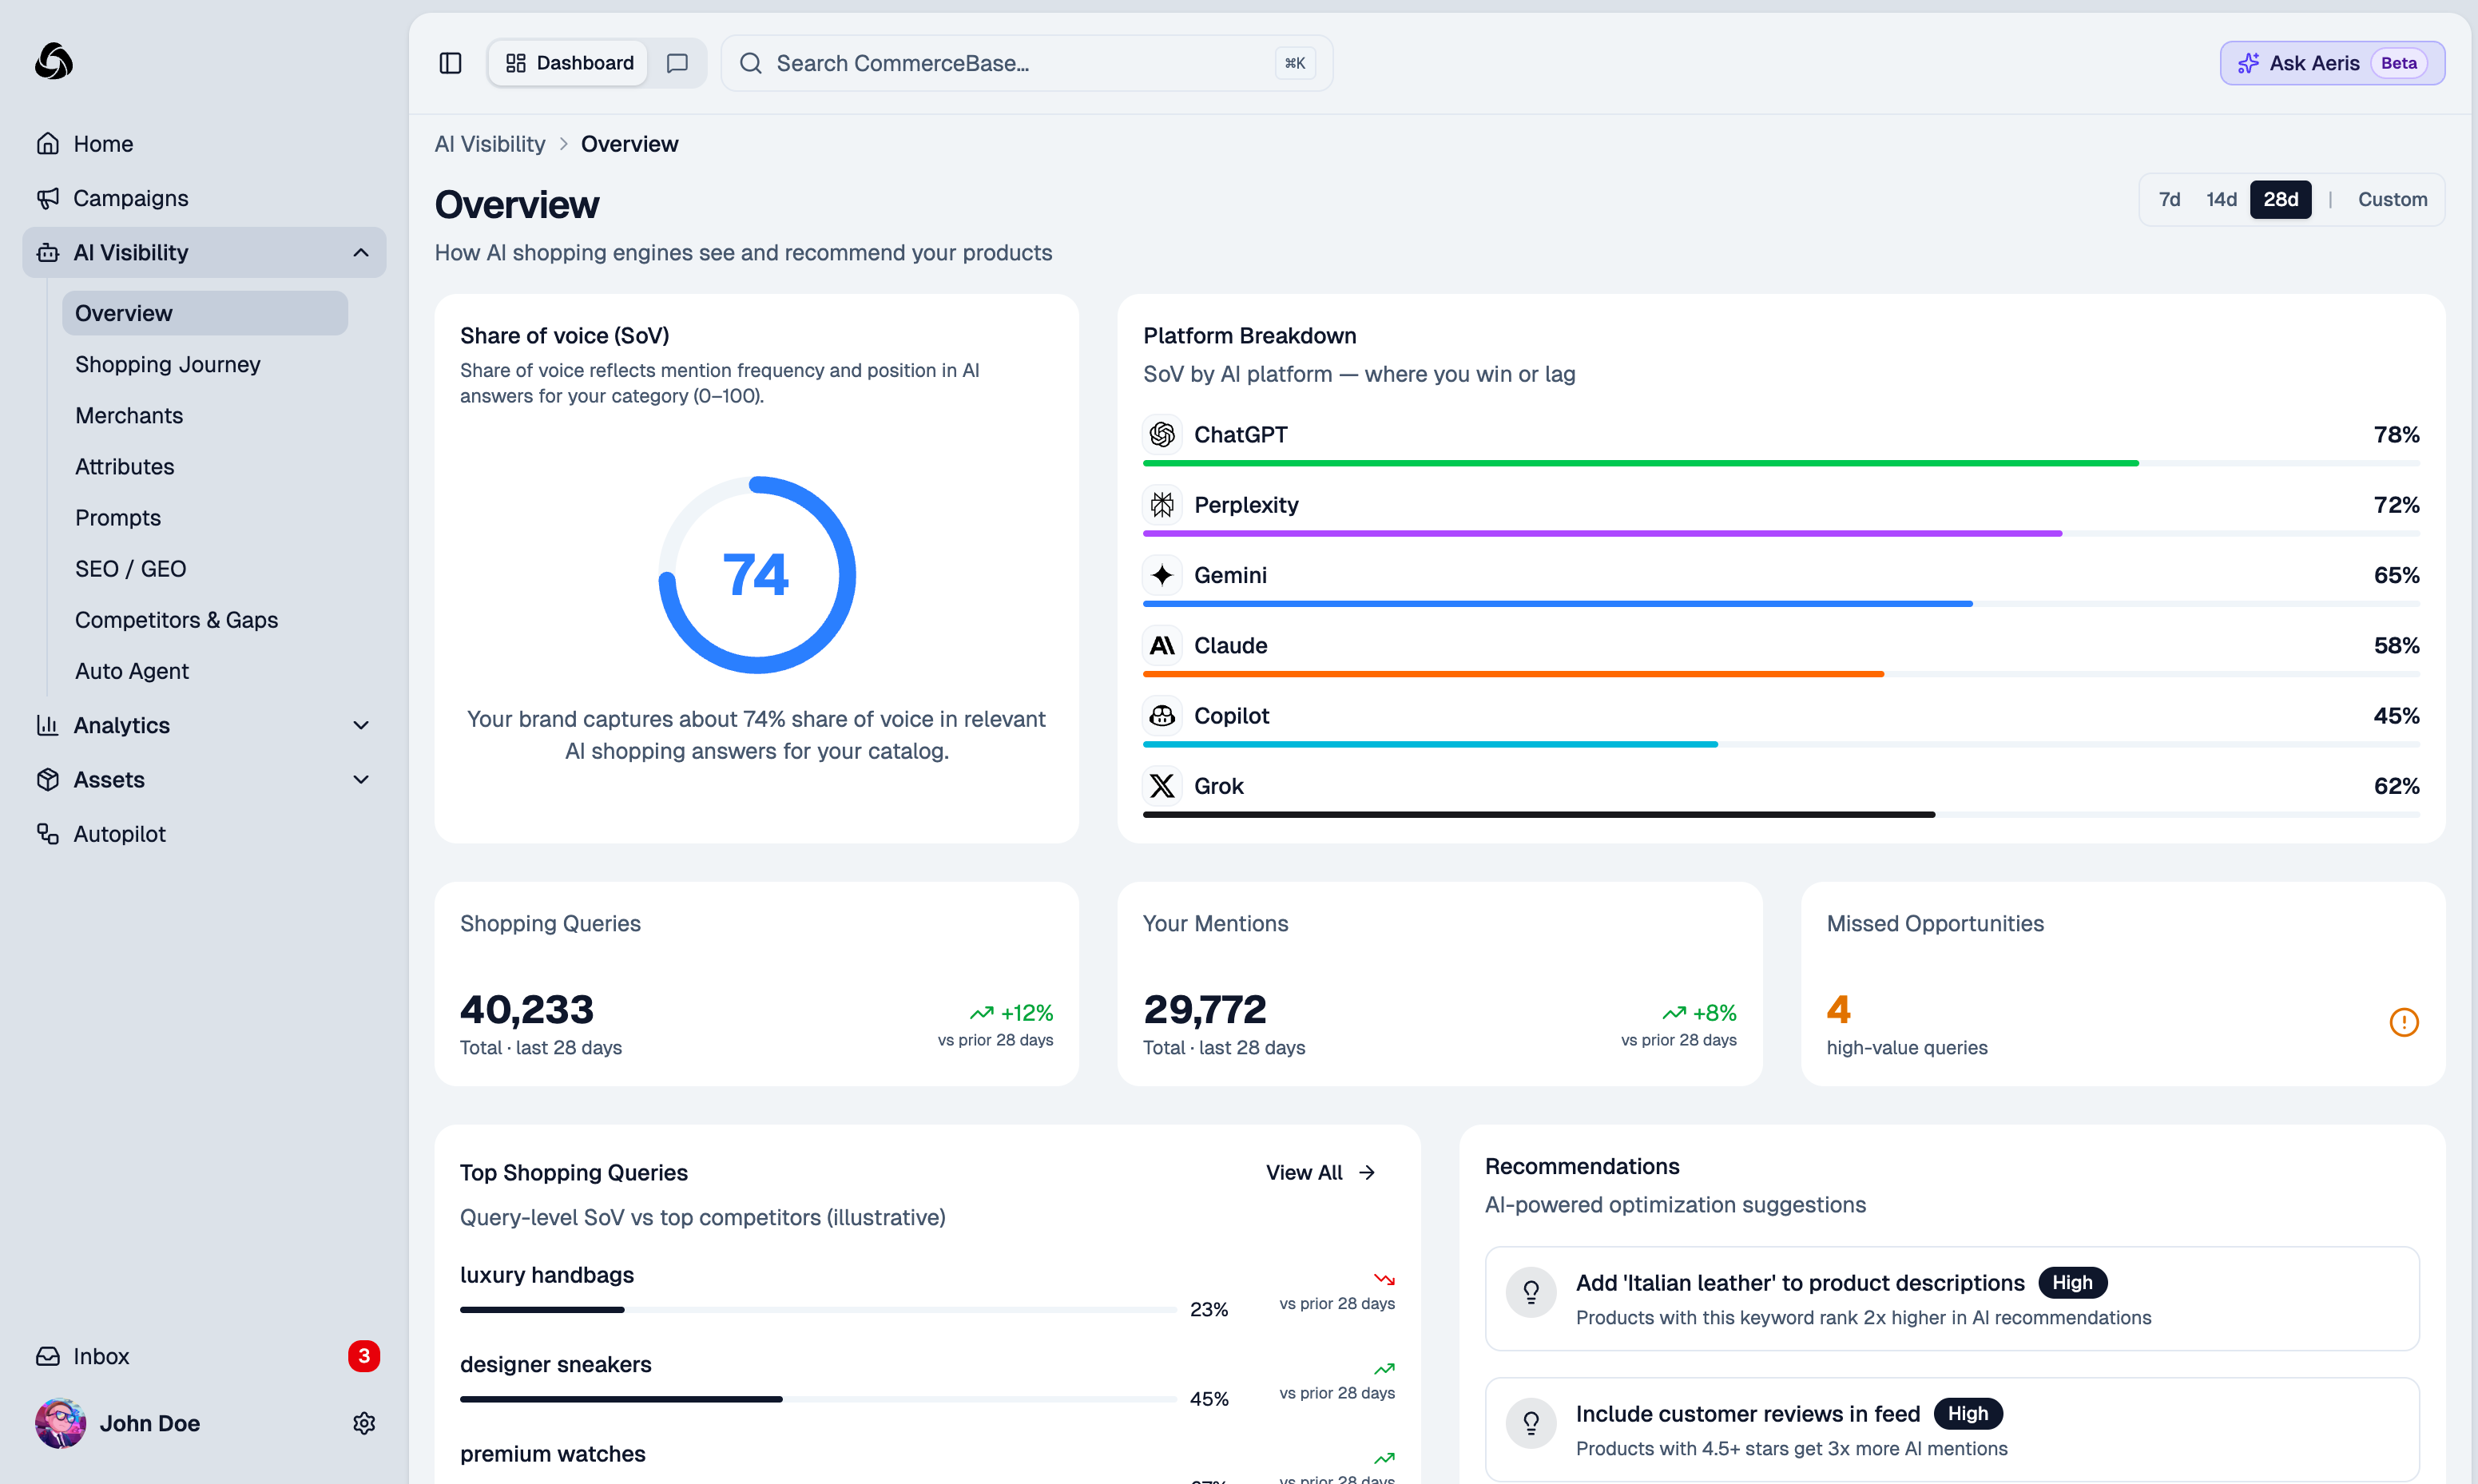
Task: Select the 14d period option
Action: click(x=2221, y=199)
